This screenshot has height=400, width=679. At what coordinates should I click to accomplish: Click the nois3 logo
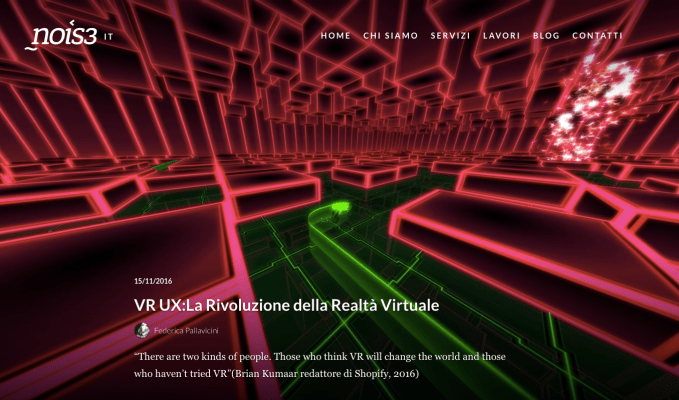click(x=61, y=35)
